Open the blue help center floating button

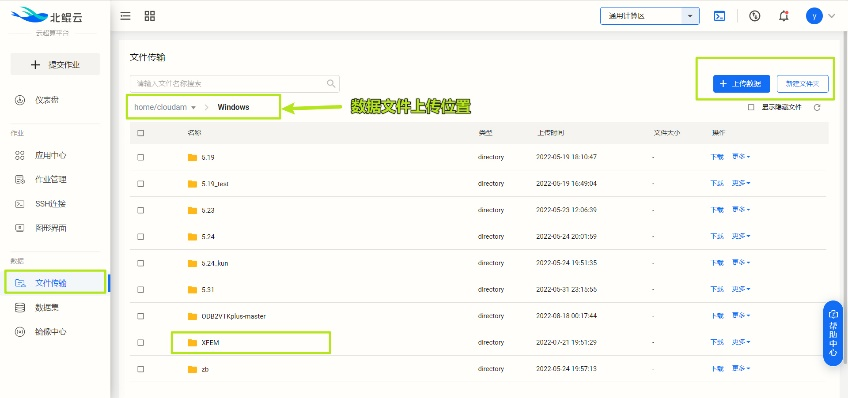tap(833, 333)
